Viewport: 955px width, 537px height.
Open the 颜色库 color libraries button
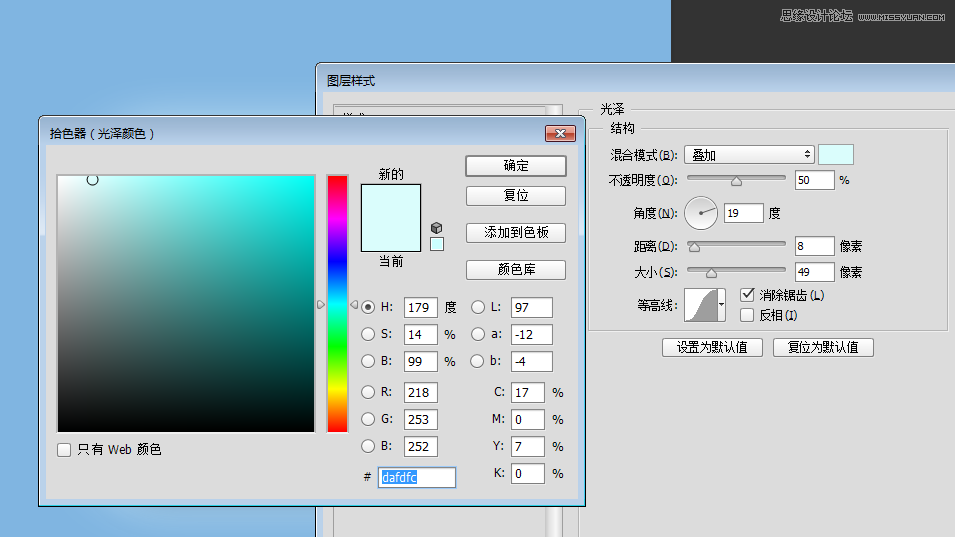click(x=516, y=270)
